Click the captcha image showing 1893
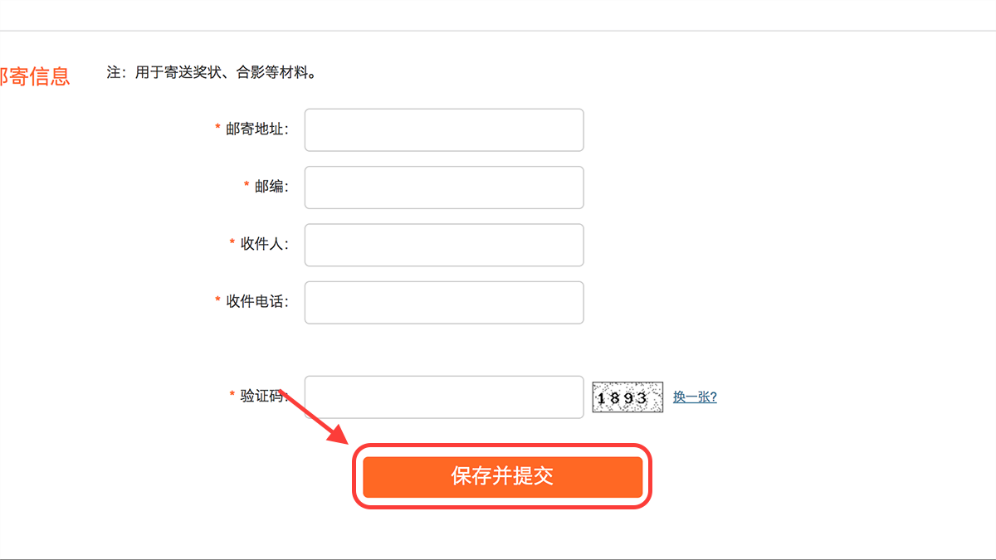Viewport: 996px width, 560px height. point(628,398)
